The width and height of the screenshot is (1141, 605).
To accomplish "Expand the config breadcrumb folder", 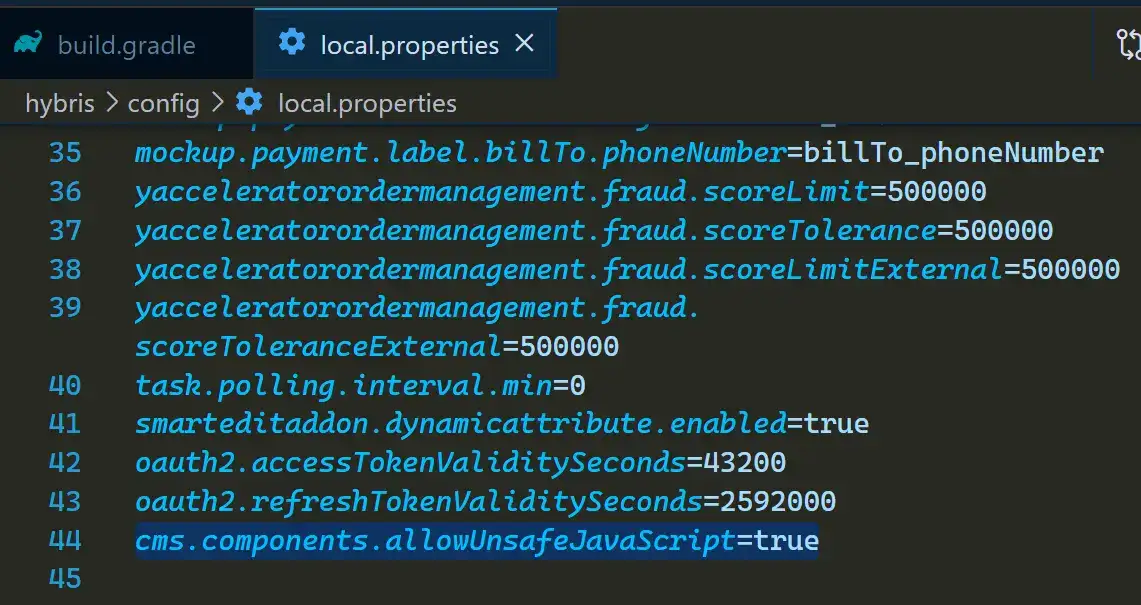I will coord(162,103).
